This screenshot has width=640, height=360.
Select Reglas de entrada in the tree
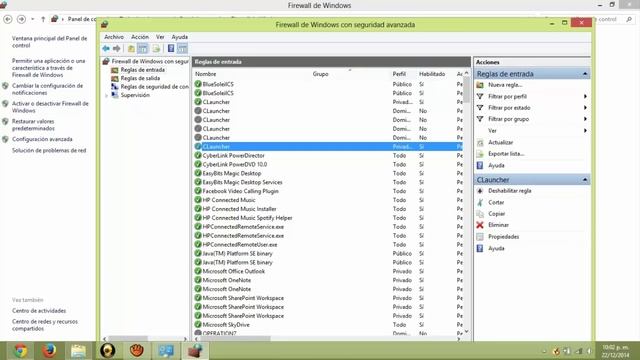point(142,70)
